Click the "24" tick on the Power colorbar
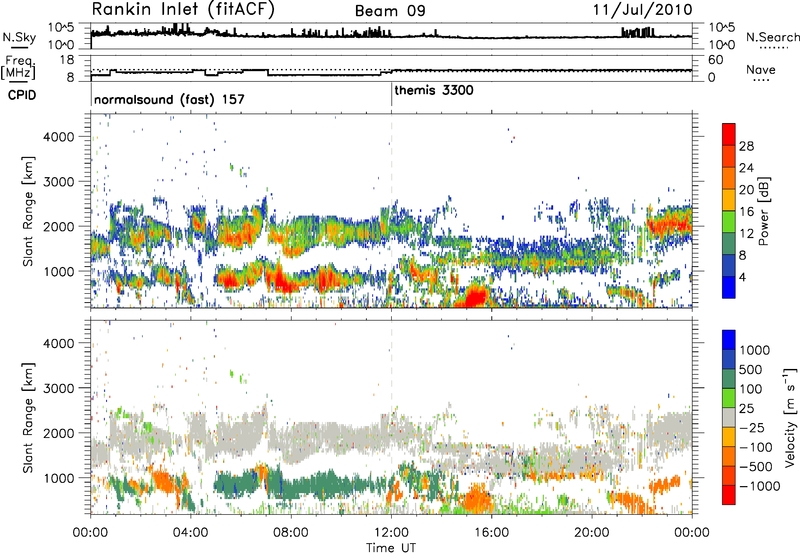The height and width of the screenshot is (554, 800). (x=746, y=168)
